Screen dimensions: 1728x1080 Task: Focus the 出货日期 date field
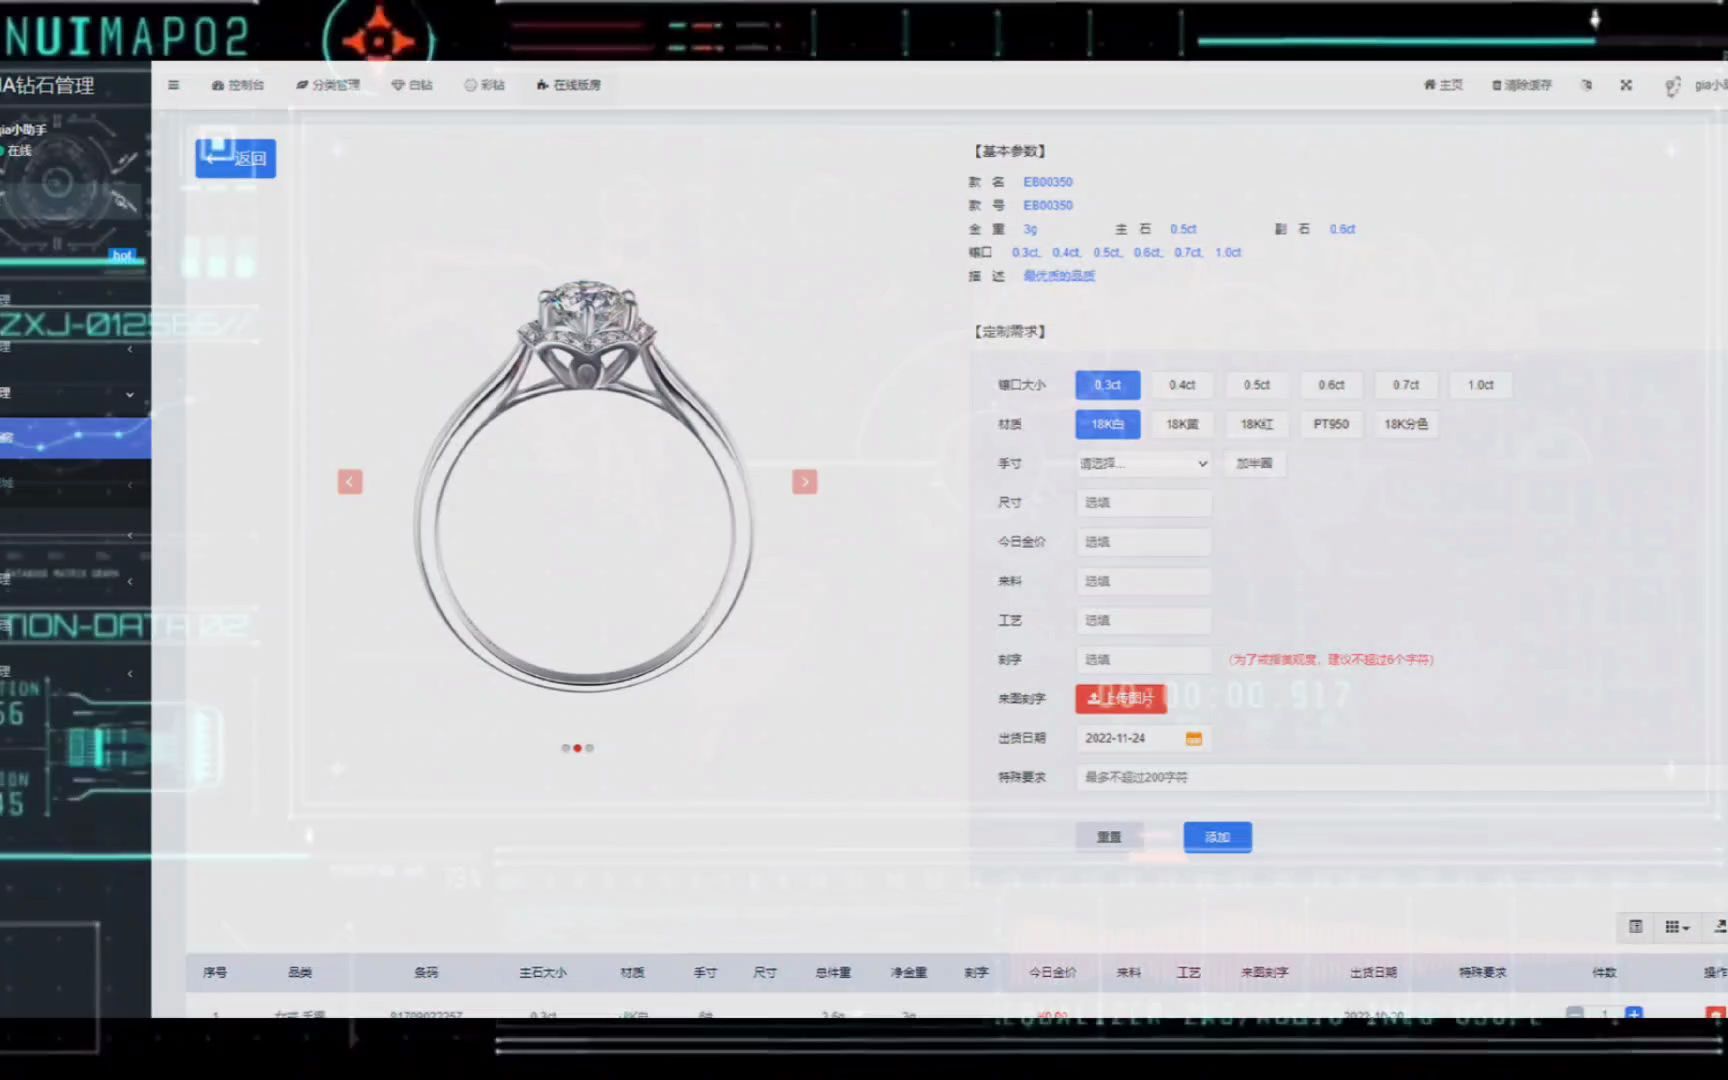pyautogui.click(x=1144, y=738)
